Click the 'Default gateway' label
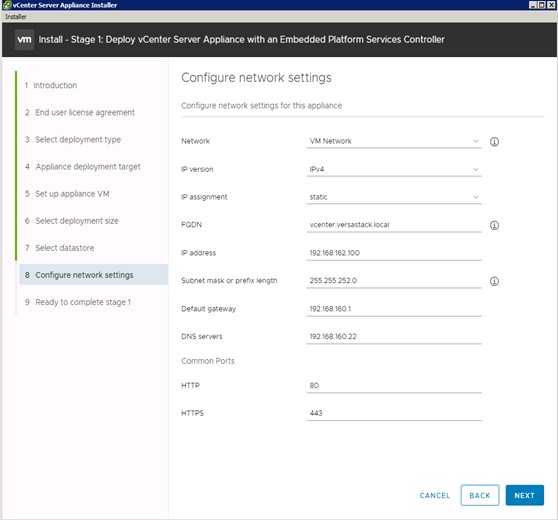Screen dimensions: 558x520 click(209, 309)
